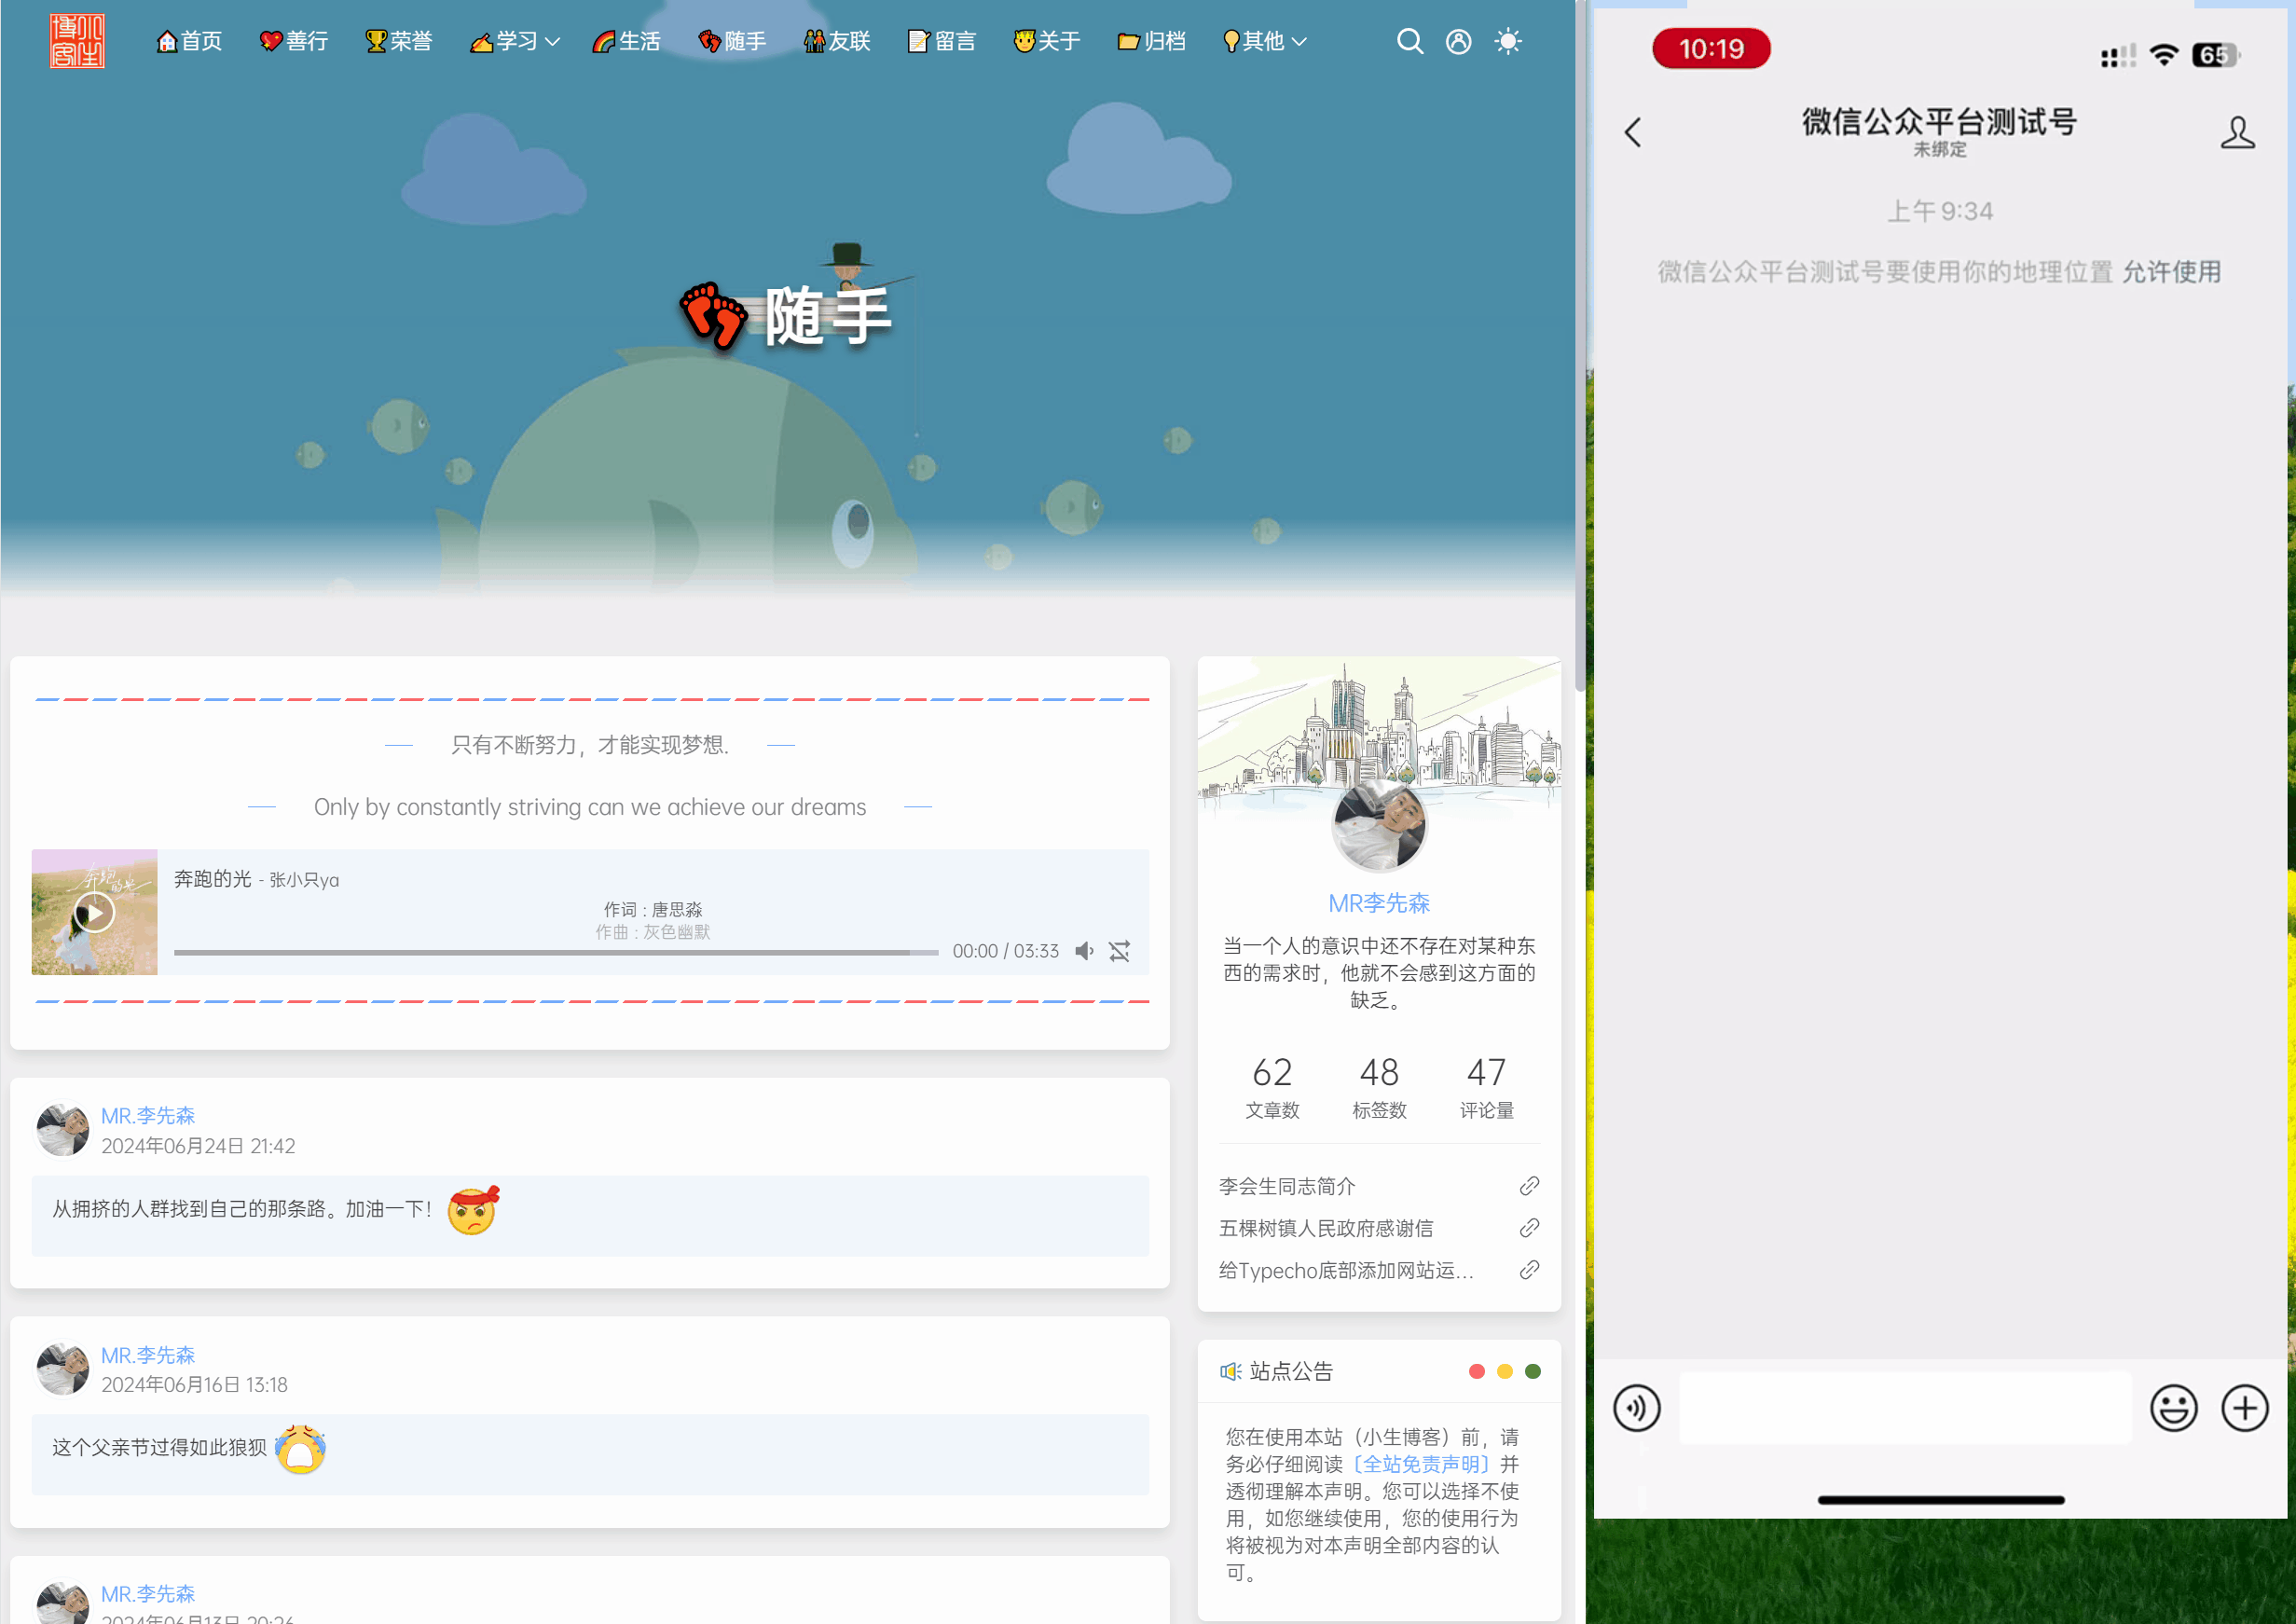Open the 首页 menu item
The height and width of the screenshot is (1624, 2296).
(189, 41)
